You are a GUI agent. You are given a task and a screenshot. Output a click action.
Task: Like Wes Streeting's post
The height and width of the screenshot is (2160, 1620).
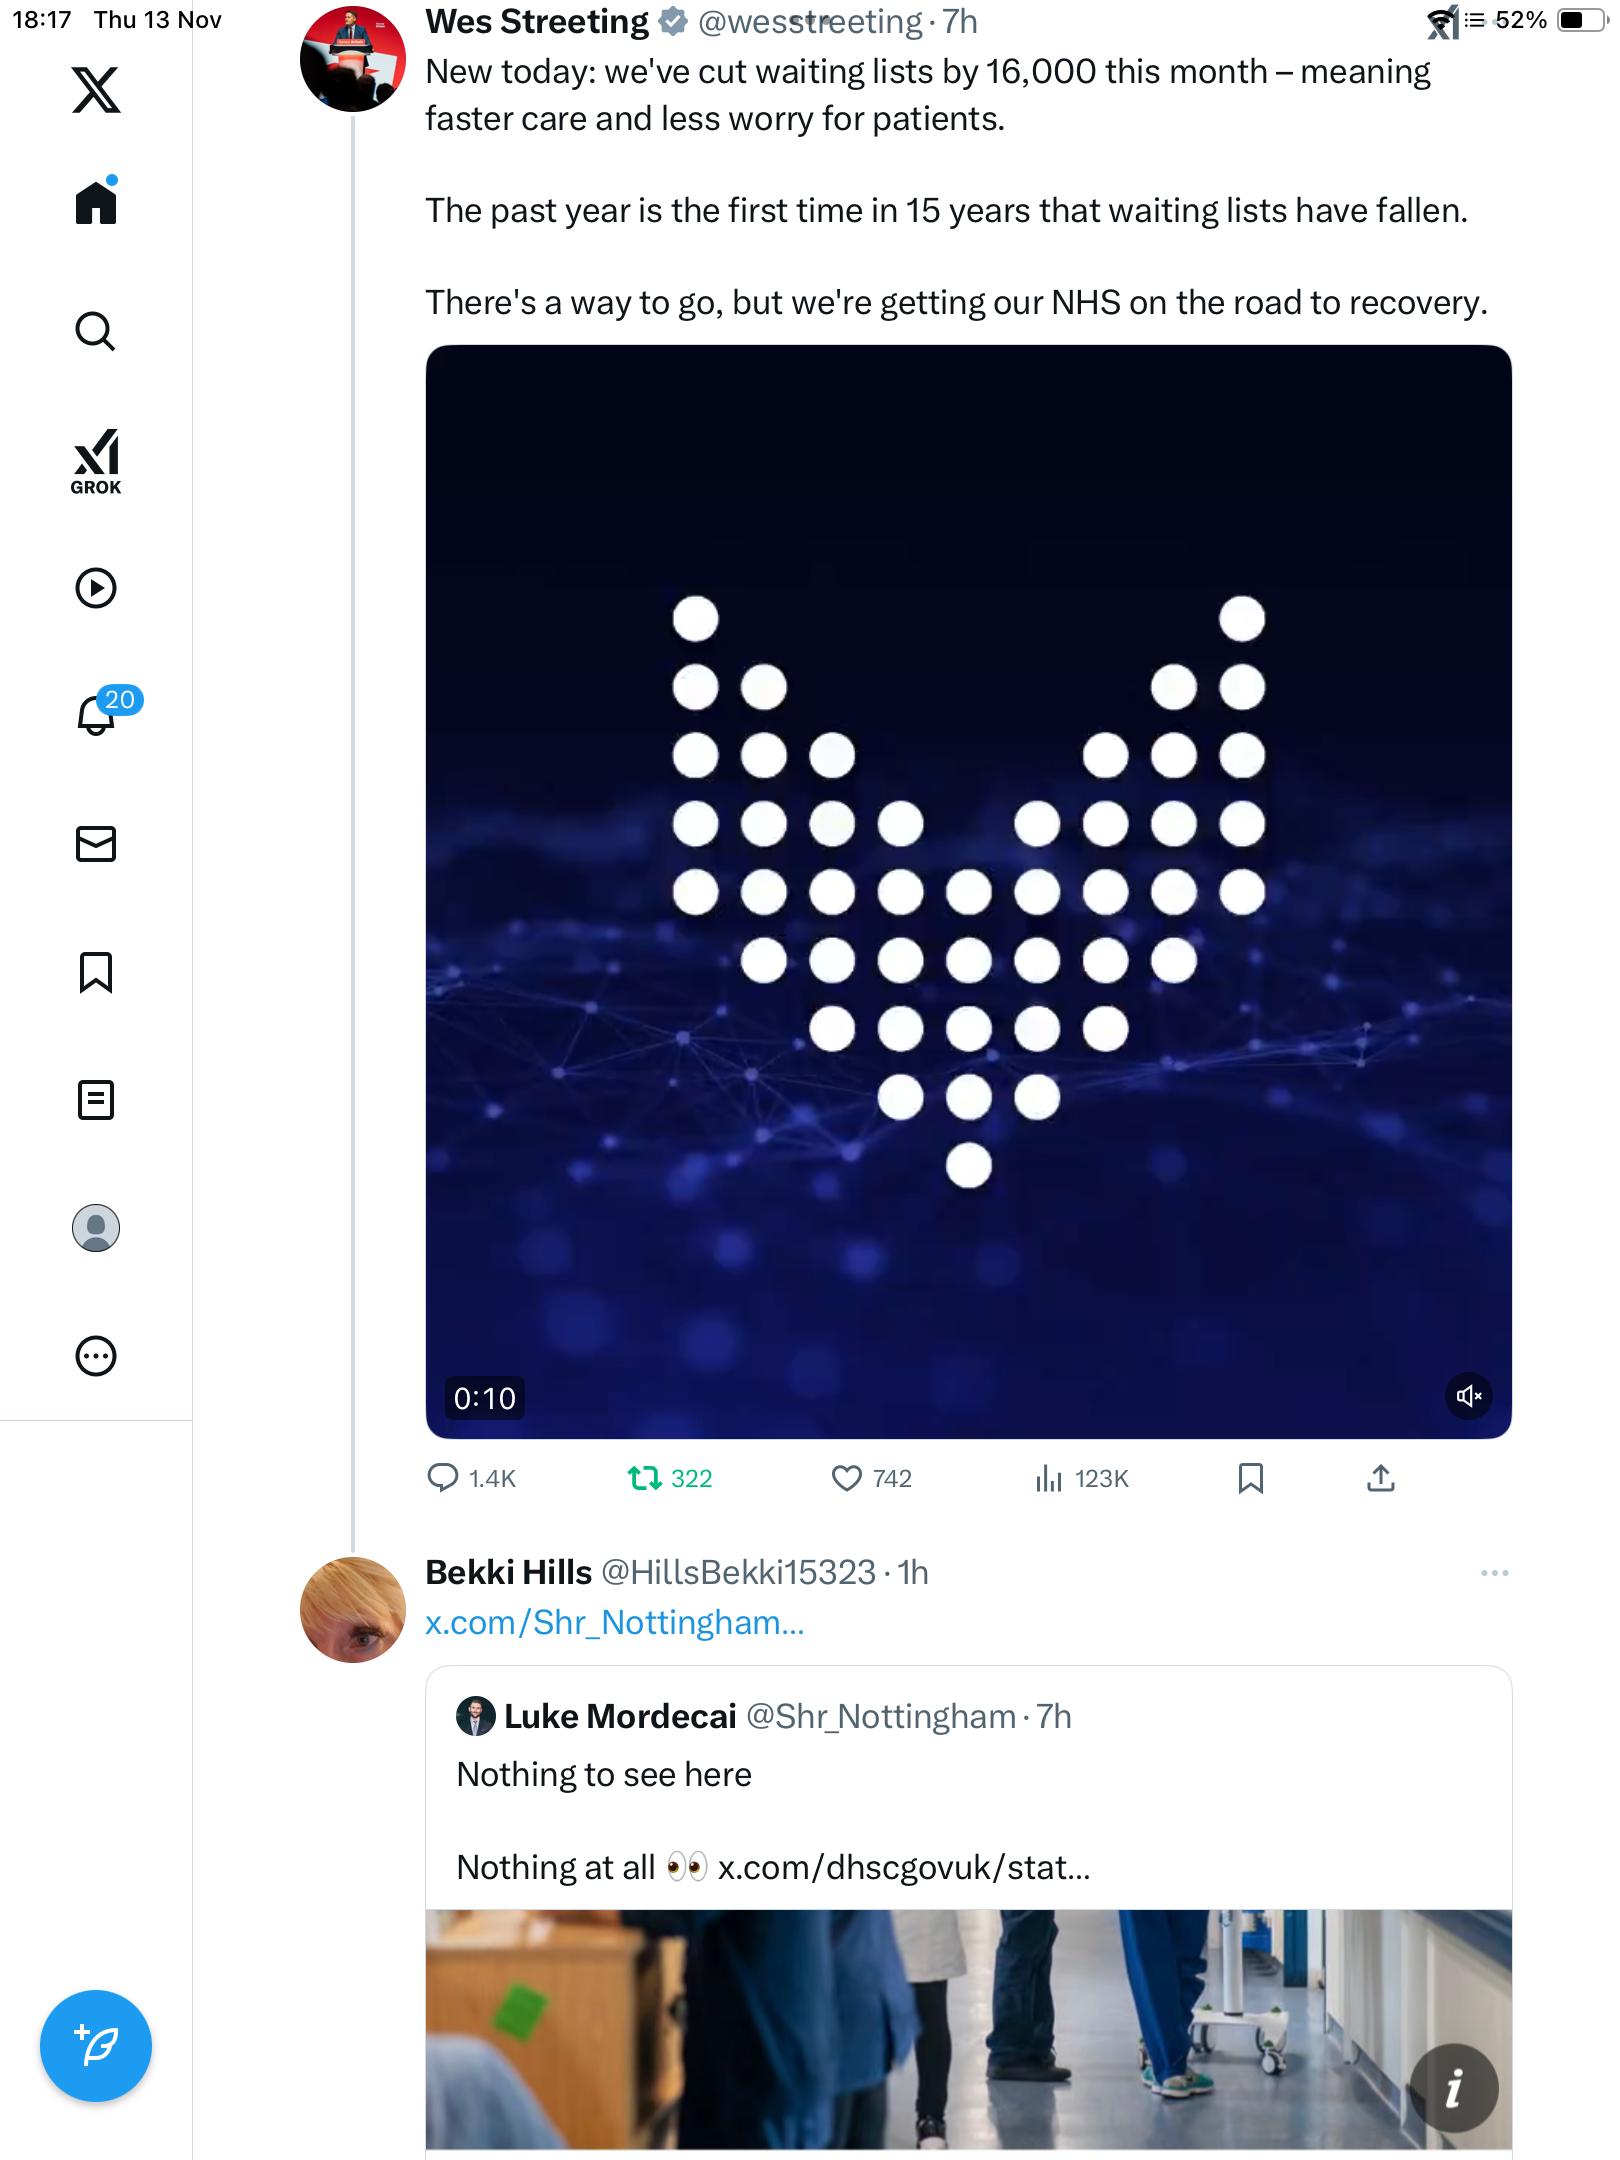[847, 1478]
